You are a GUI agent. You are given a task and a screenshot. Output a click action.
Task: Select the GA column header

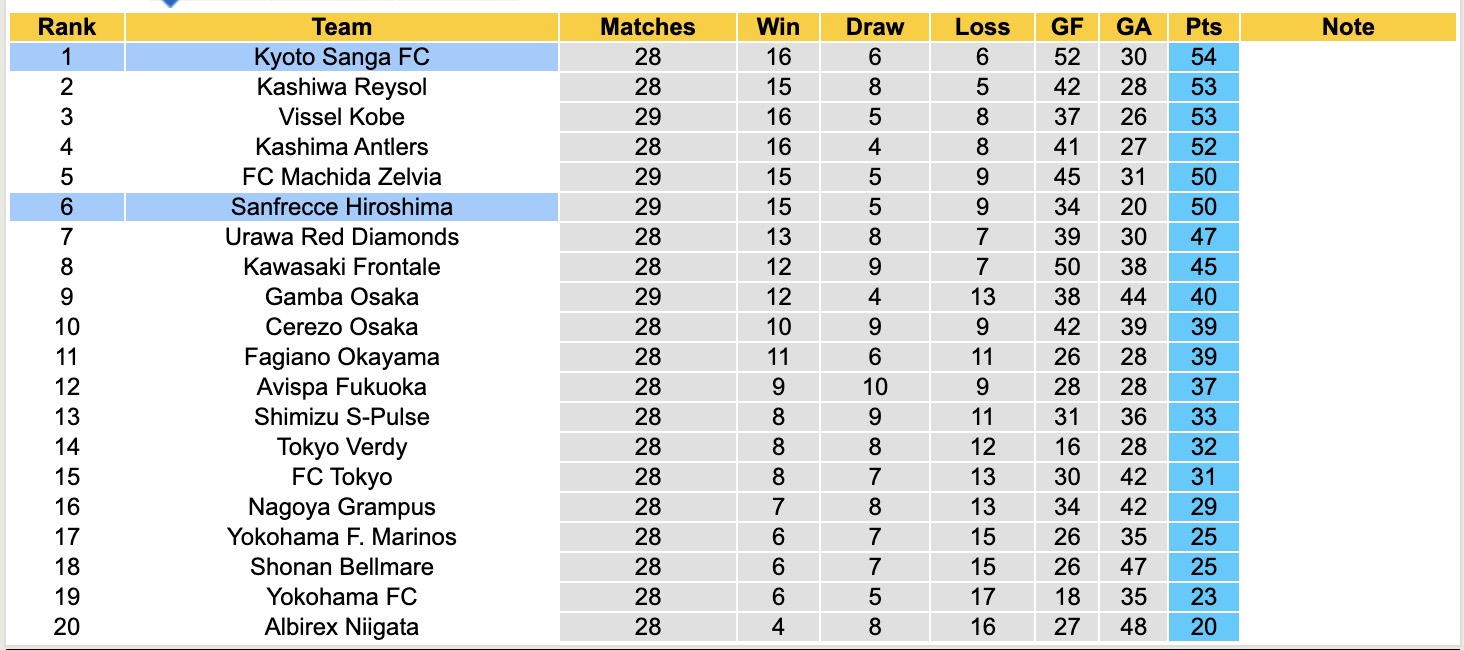(1134, 27)
